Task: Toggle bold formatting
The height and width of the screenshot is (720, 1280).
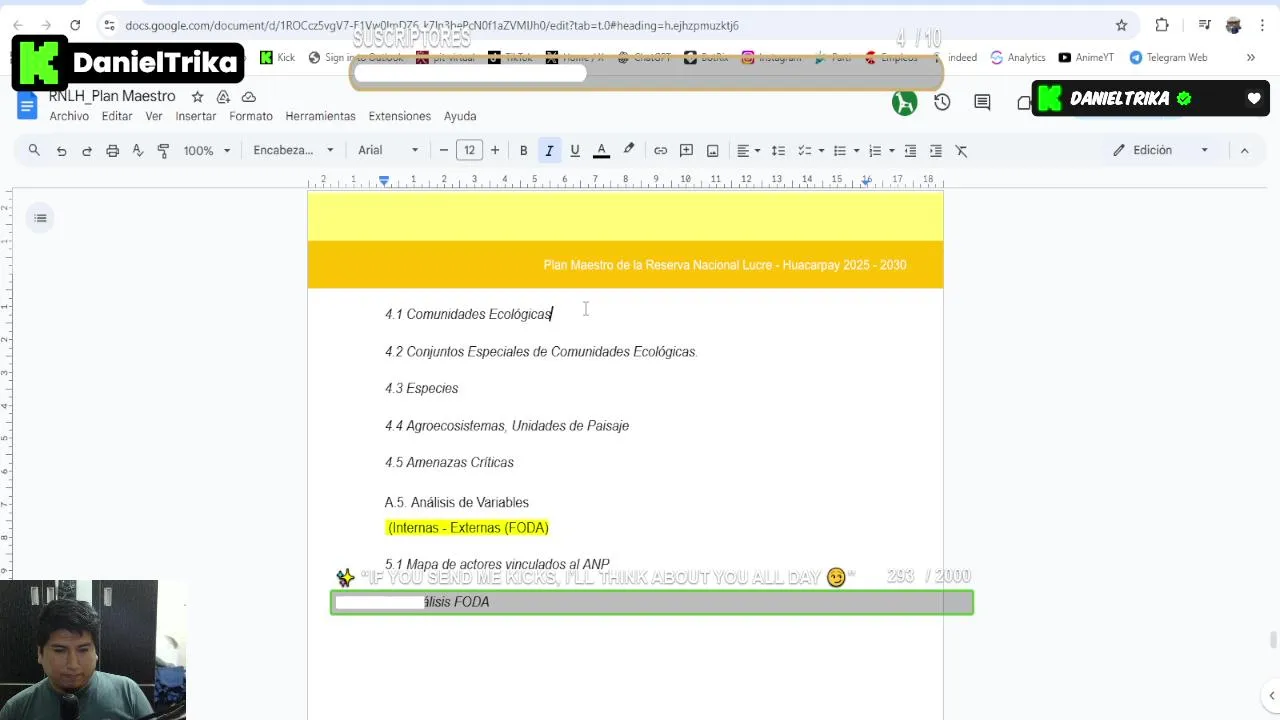Action: tap(523, 150)
